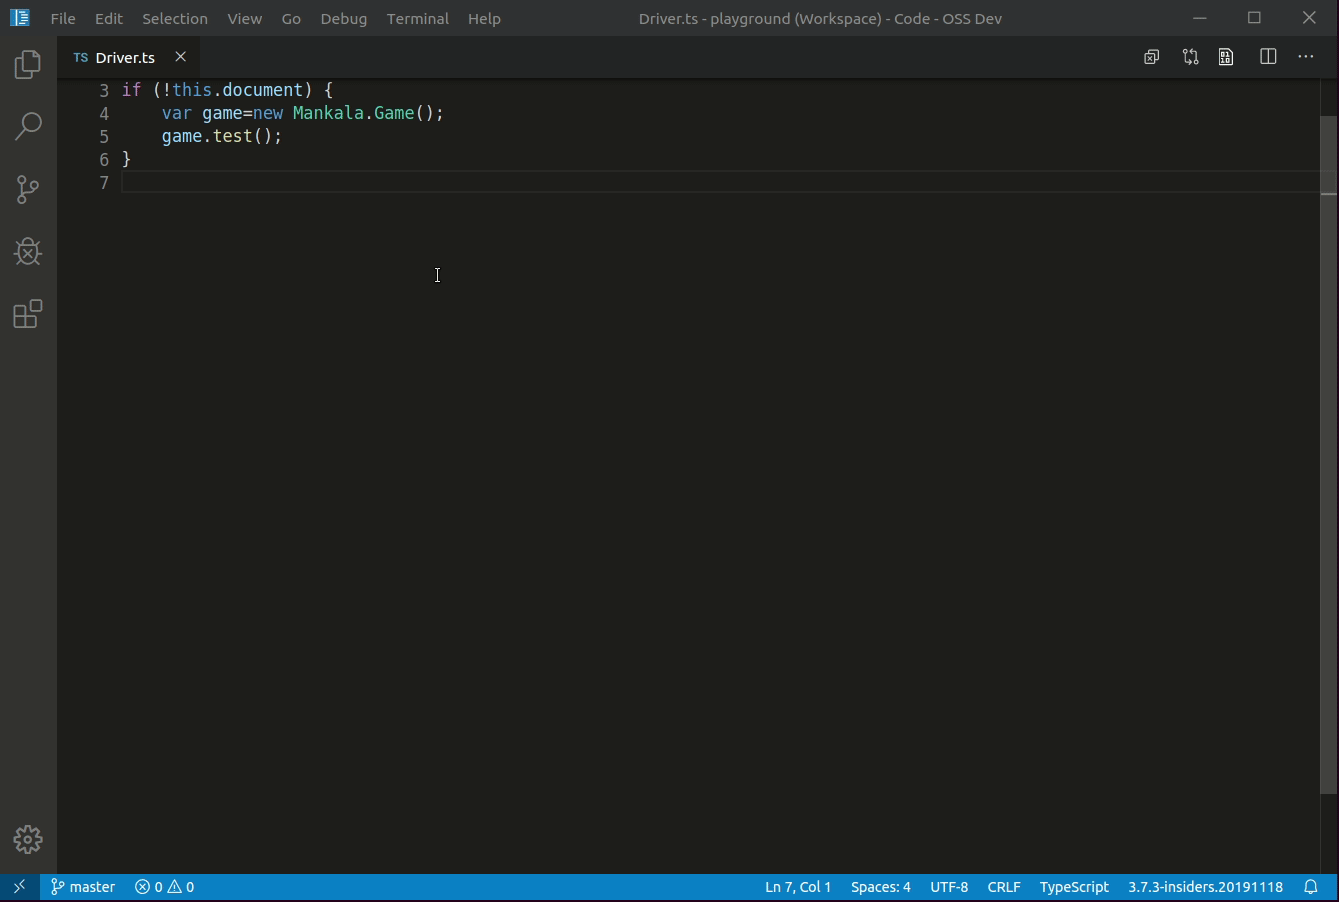1339x902 pixels.
Task: Change the CRLF end of line sequence
Action: click(x=1004, y=887)
